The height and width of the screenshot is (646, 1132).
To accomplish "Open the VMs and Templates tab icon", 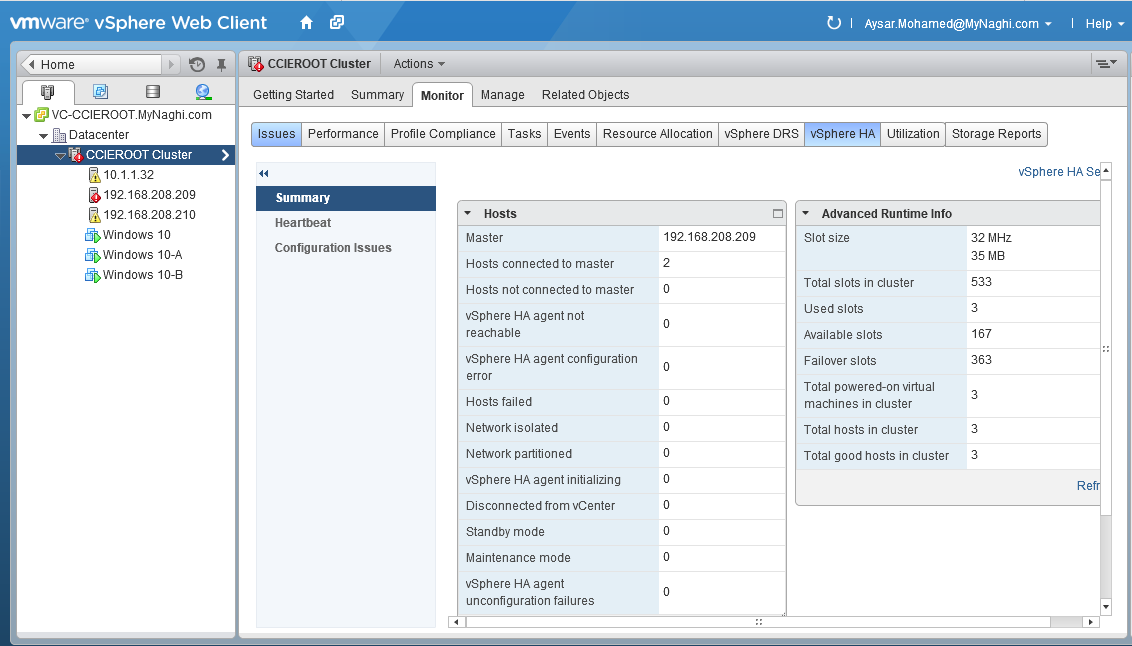I will coord(100,92).
